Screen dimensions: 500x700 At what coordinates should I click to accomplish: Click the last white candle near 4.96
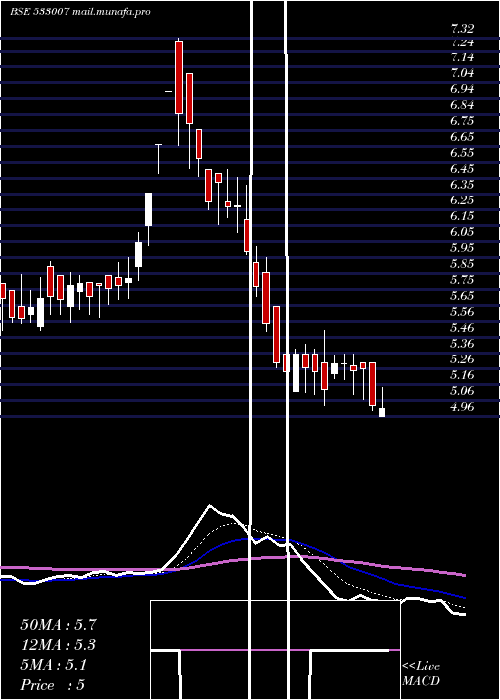382,412
